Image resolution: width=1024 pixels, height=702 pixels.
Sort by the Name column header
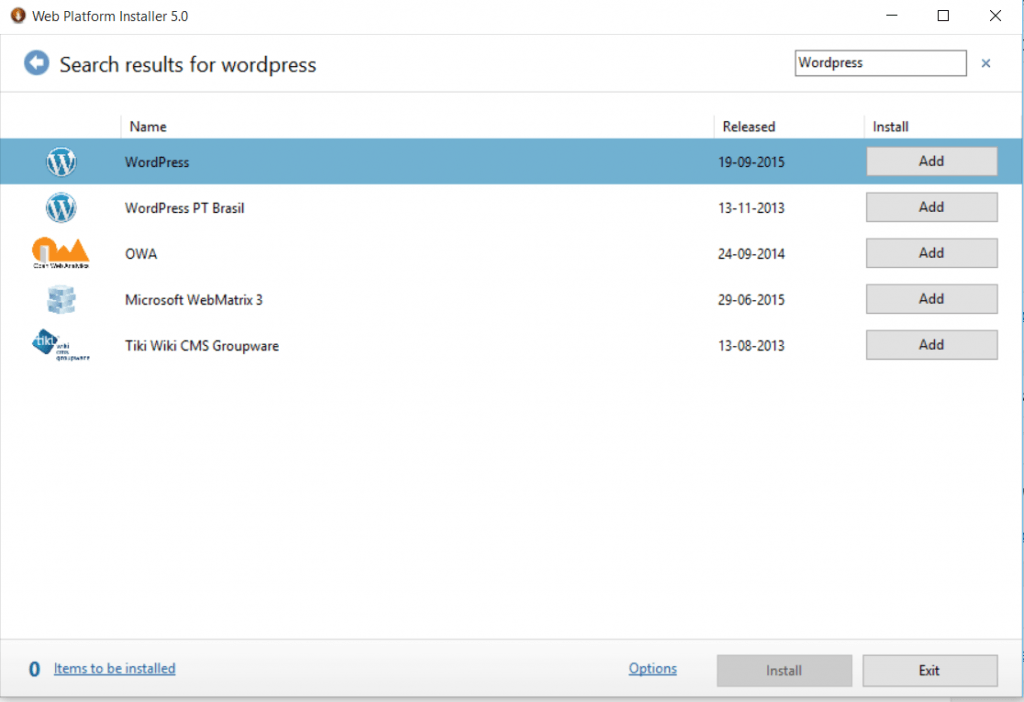[148, 127]
